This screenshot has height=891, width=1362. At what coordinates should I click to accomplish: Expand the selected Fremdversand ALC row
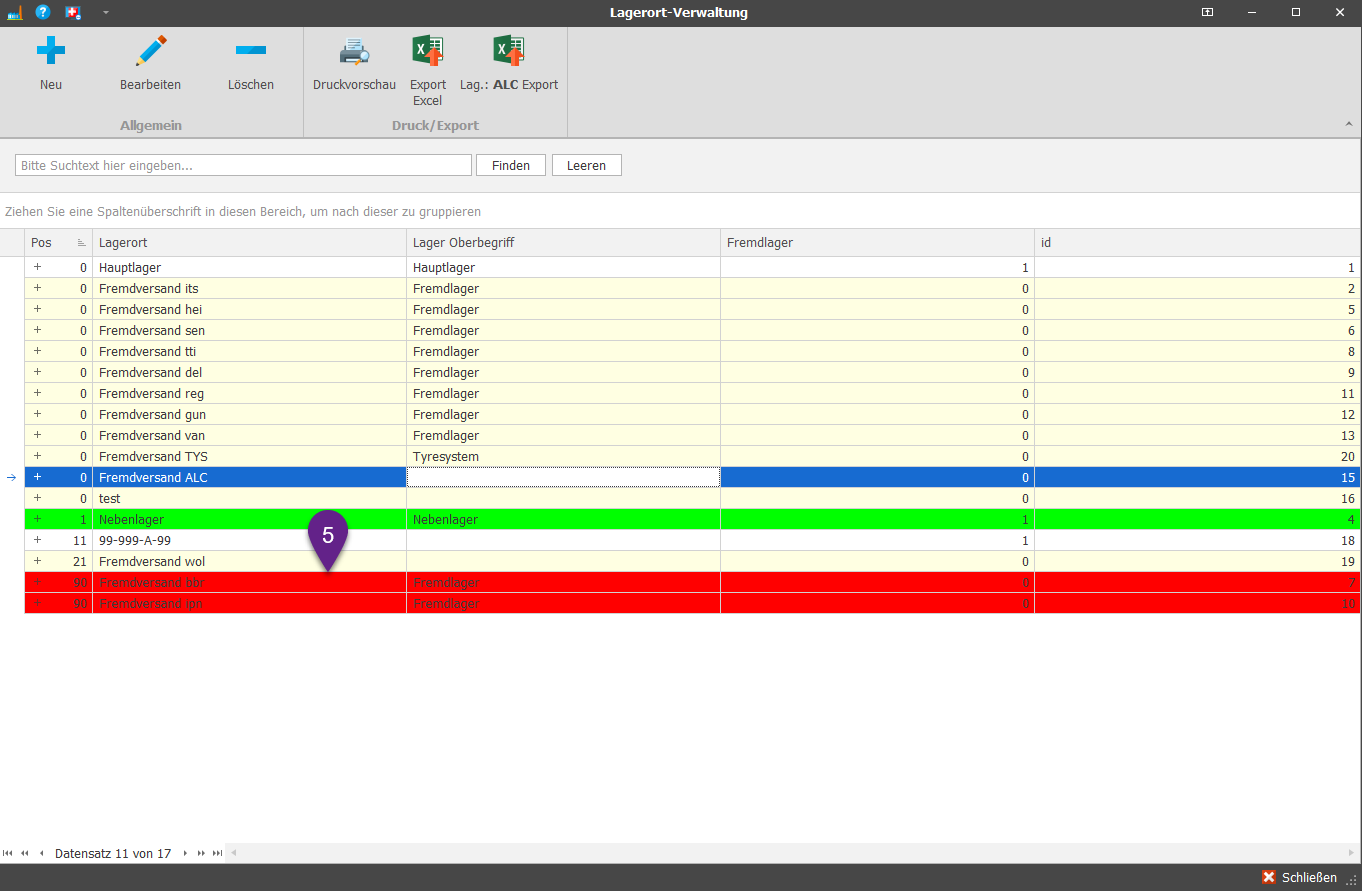(x=38, y=477)
